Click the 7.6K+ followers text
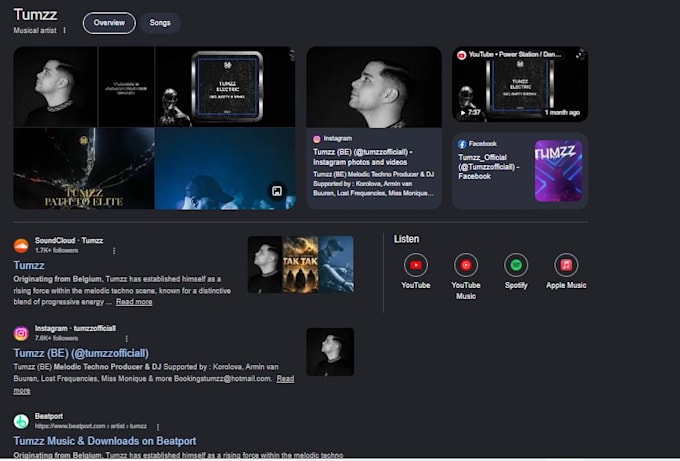The height and width of the screenshot is (461, 680). click(x=56, y=338)
